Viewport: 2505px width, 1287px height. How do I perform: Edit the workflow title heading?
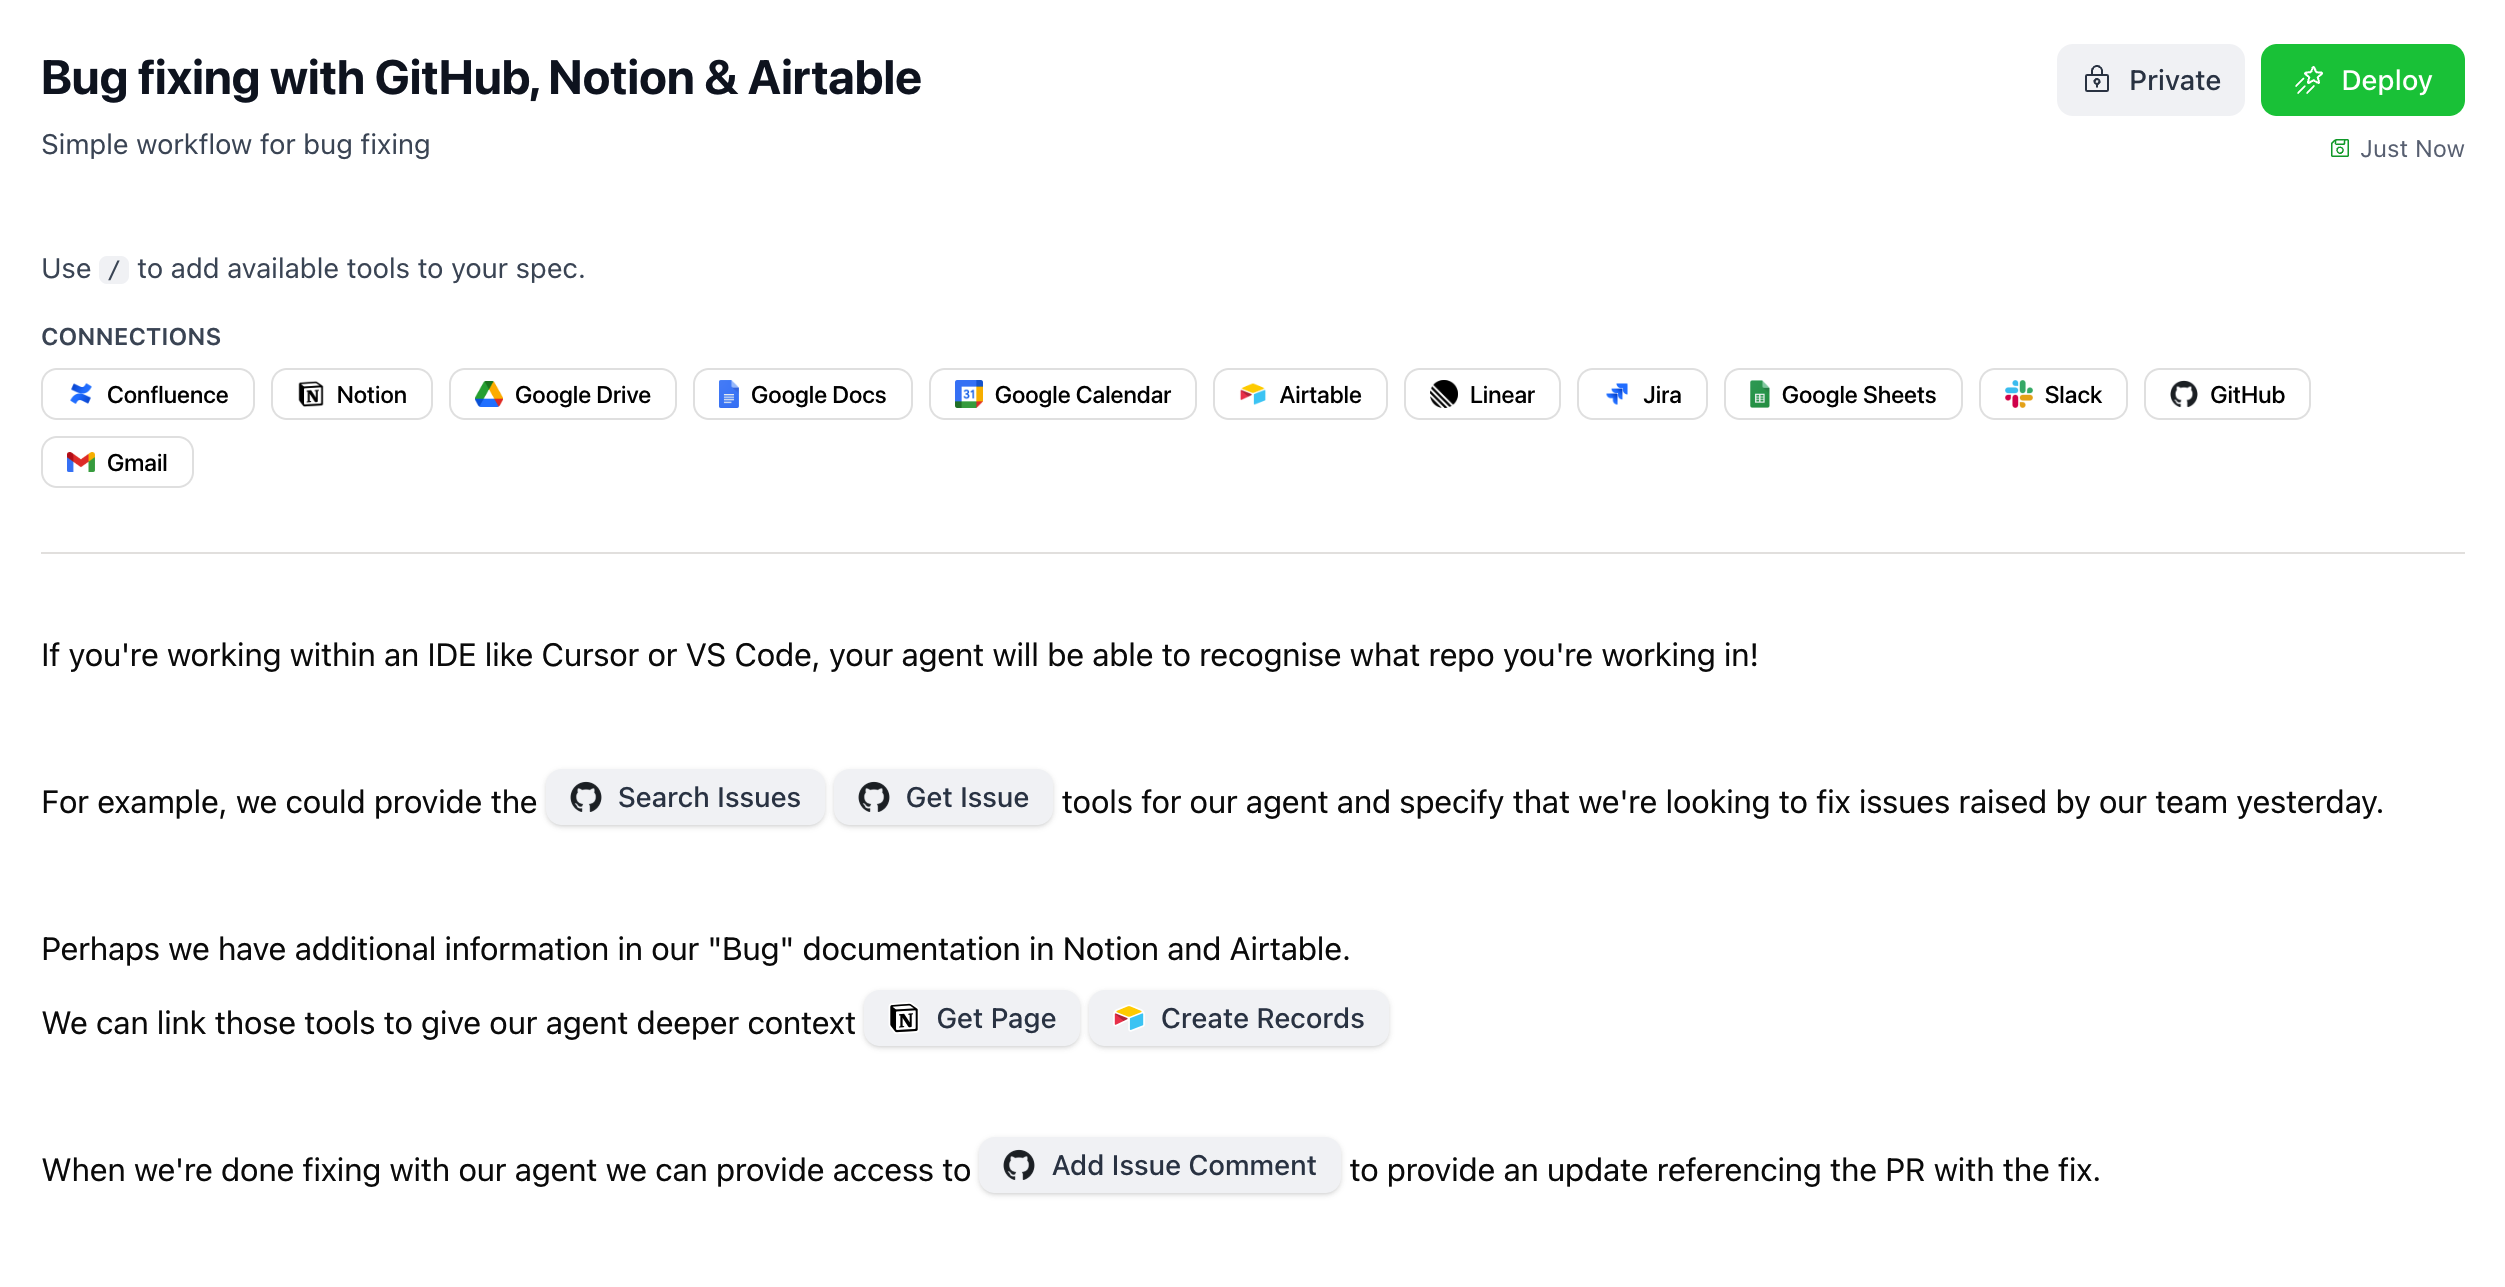tap(481, 78)
